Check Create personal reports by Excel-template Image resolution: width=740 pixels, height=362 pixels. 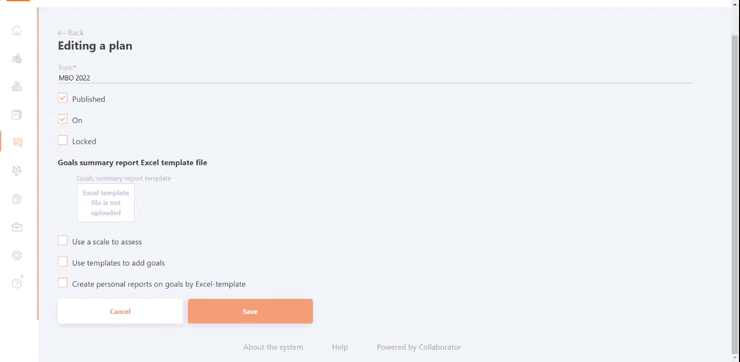(x=63, y=283)
